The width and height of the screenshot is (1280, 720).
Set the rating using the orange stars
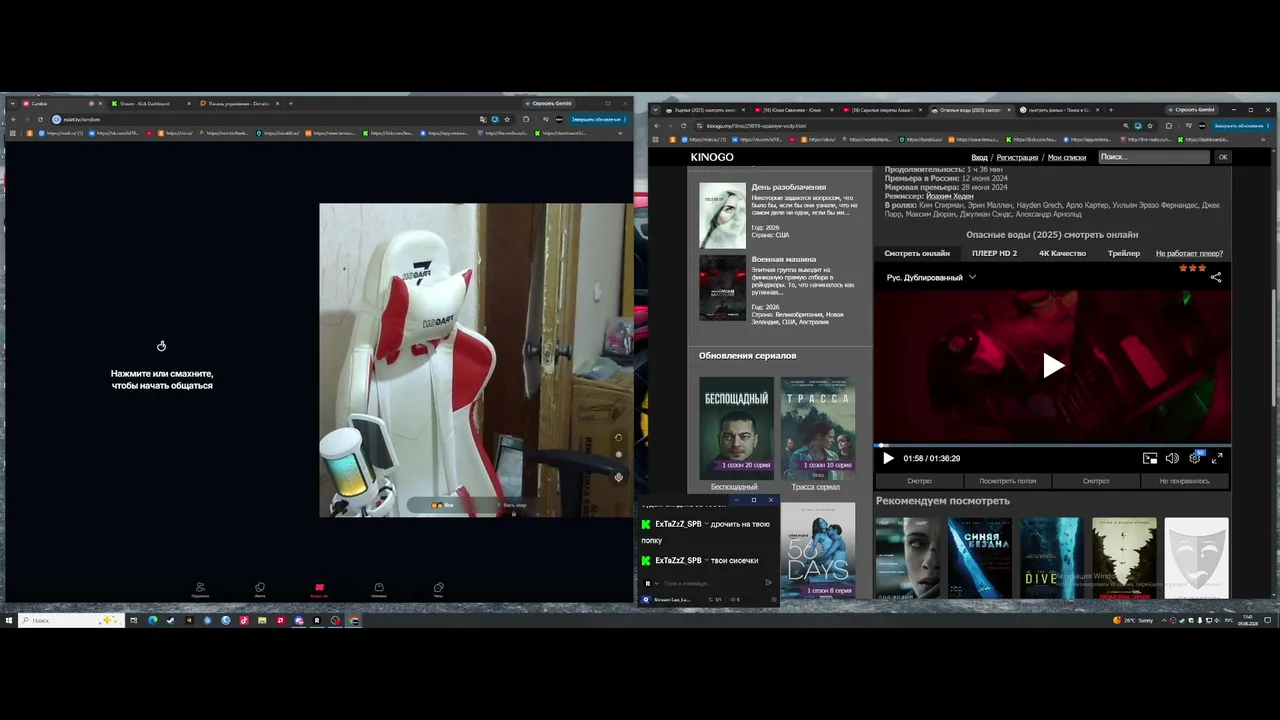[x=1192, y=268]
